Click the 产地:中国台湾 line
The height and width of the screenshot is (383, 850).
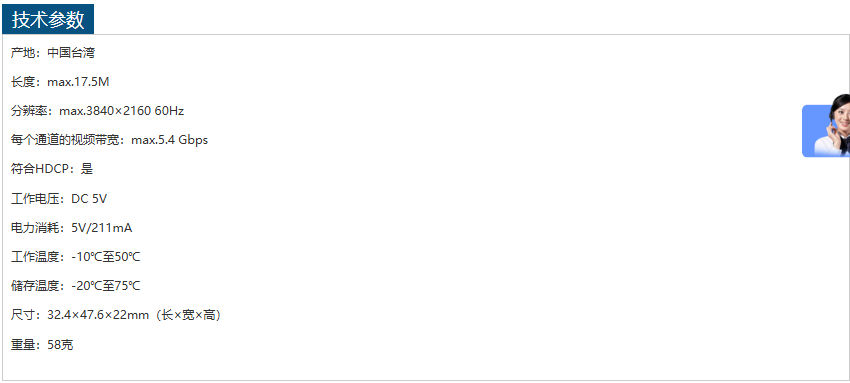click(53, 53)
